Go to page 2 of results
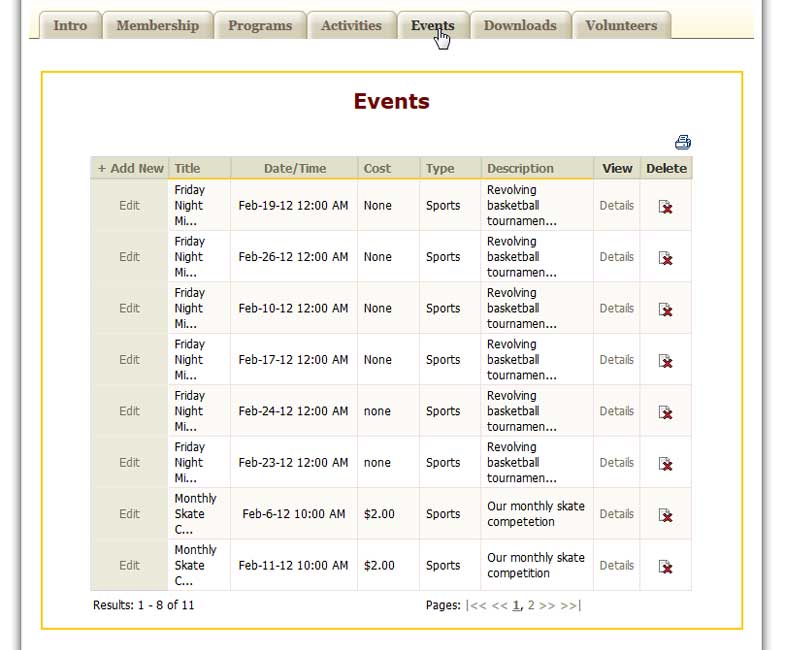This screenshot has height=650, width=785. [x=531, y=605]
